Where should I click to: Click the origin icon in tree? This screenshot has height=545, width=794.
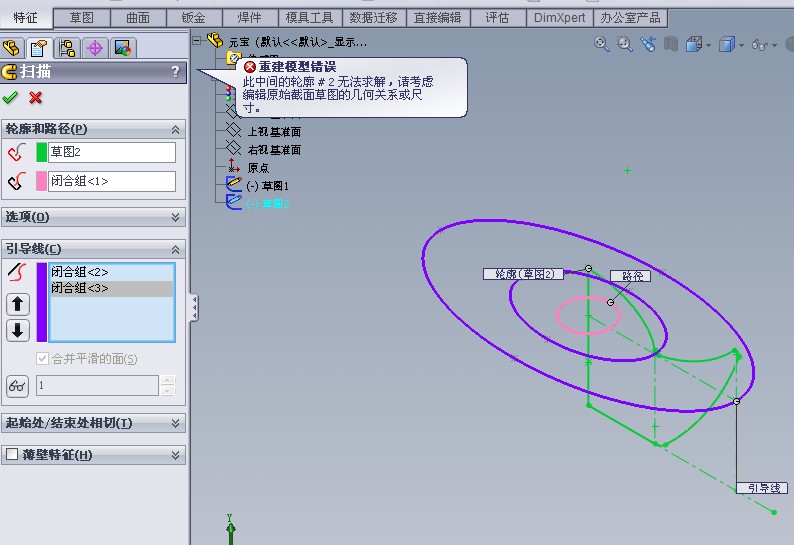pyautogui.click(x=233, y=166)
